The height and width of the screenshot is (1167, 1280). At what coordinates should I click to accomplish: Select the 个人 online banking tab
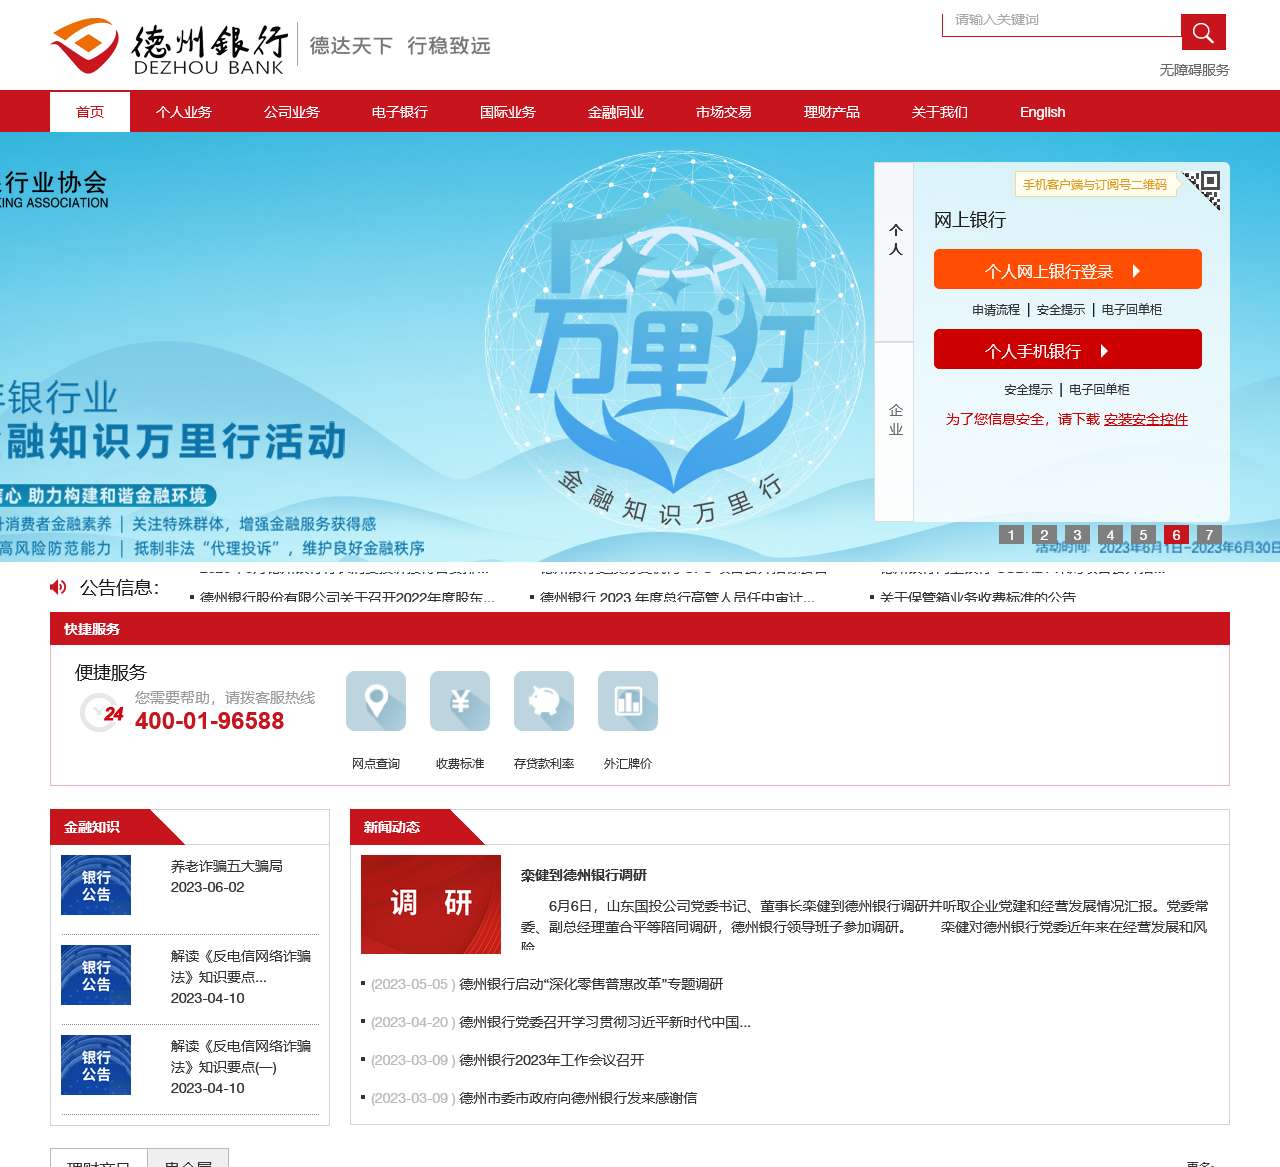point(895,252)
